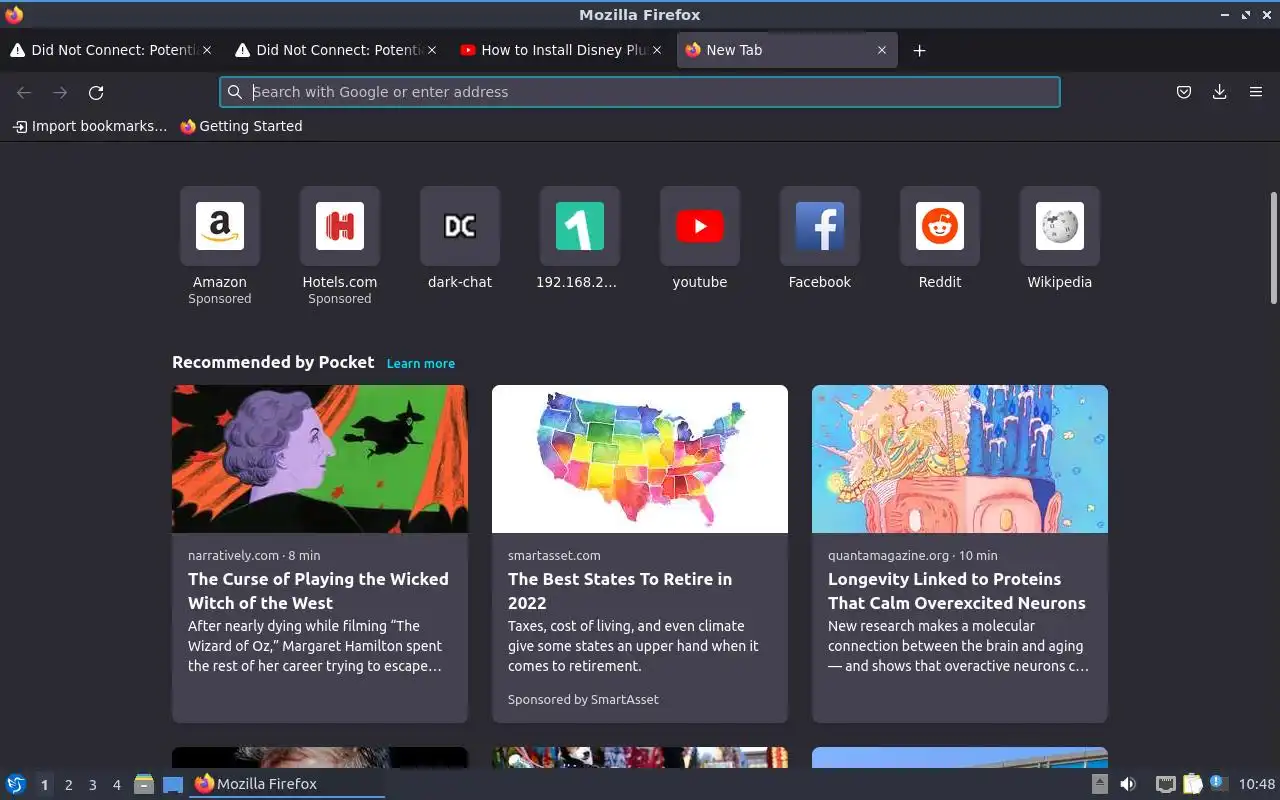
Task: Click the search magnifier icon in address bar
Action: point(235,92)
